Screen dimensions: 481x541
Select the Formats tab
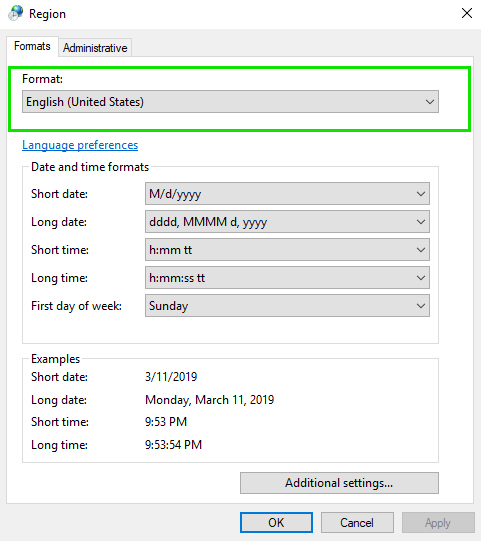[x=32, y=46]
